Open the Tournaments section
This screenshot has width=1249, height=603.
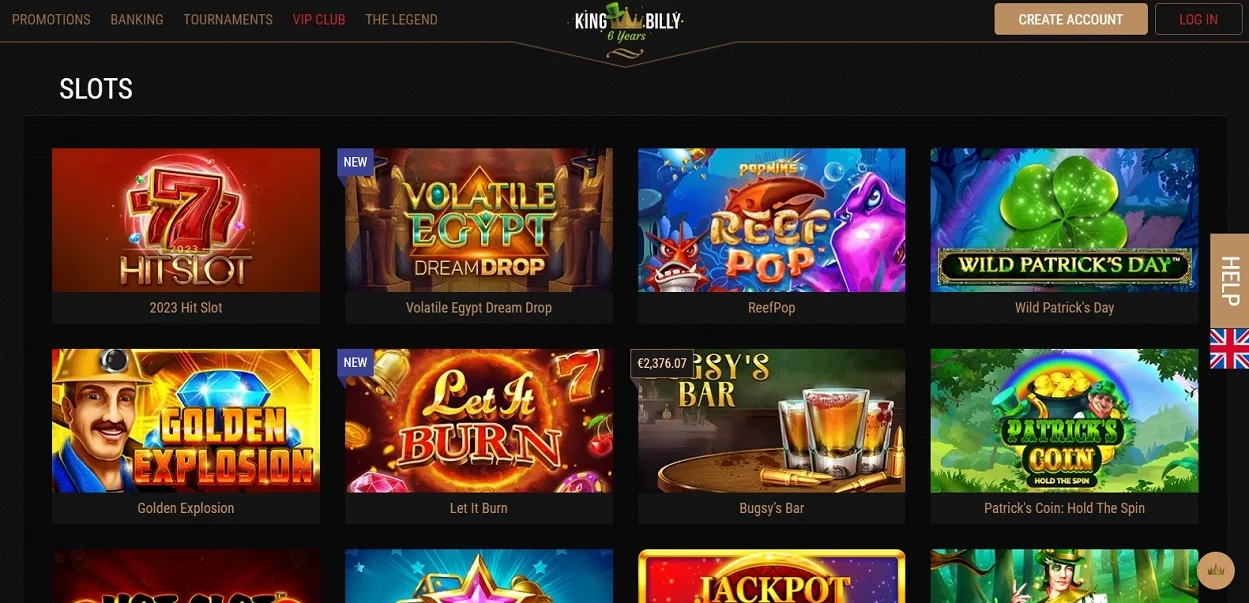228,19
